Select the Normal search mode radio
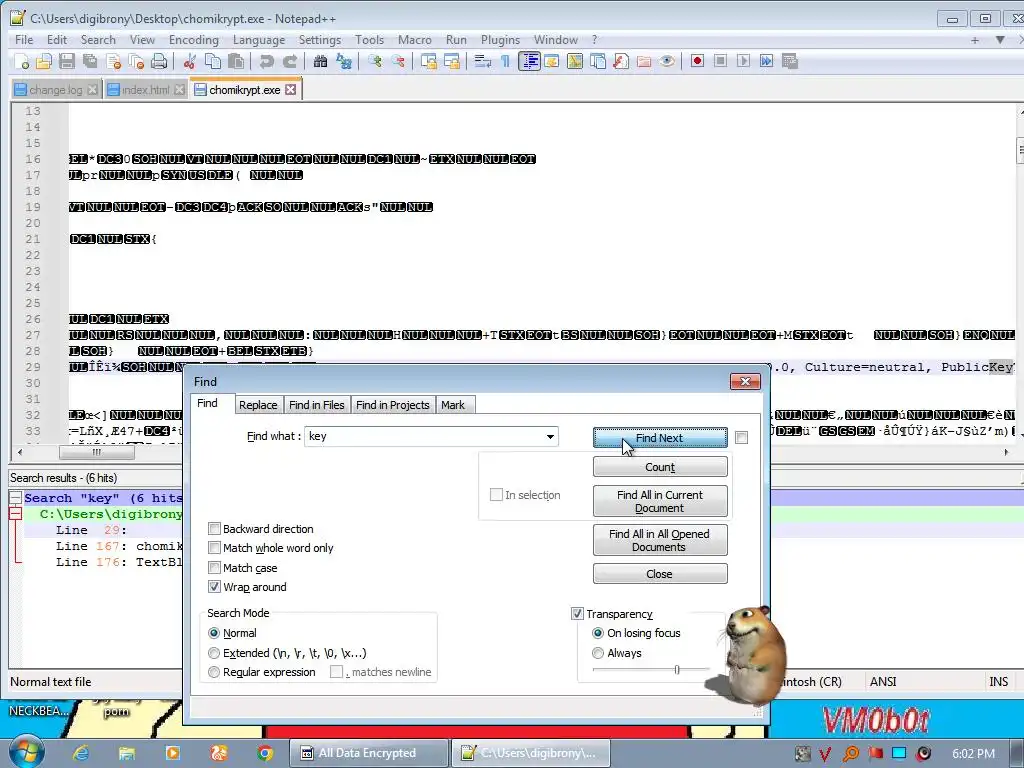 click(x=214, y=633)
